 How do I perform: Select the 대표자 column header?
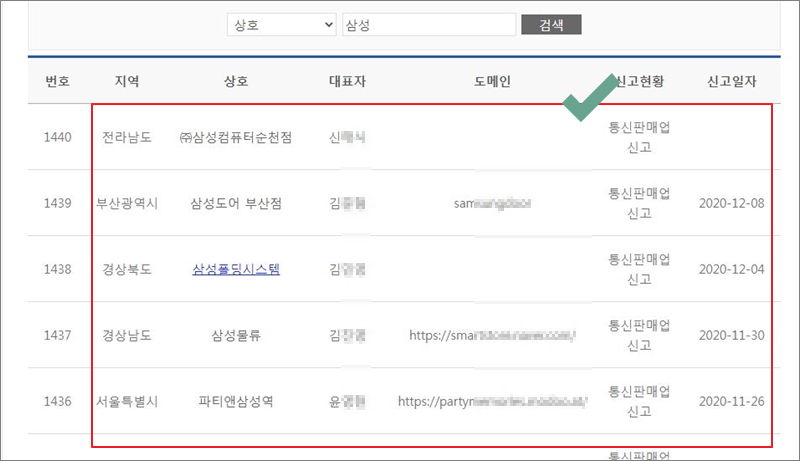(x=347, y=81)
